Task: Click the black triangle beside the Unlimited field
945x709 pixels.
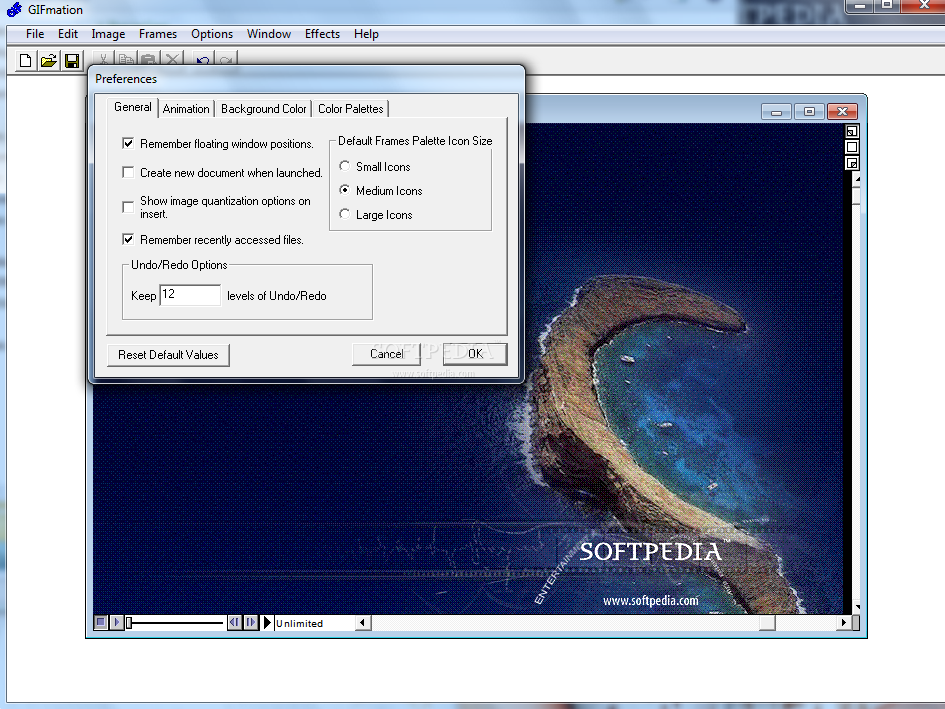Action: click(x=268, y=622)
